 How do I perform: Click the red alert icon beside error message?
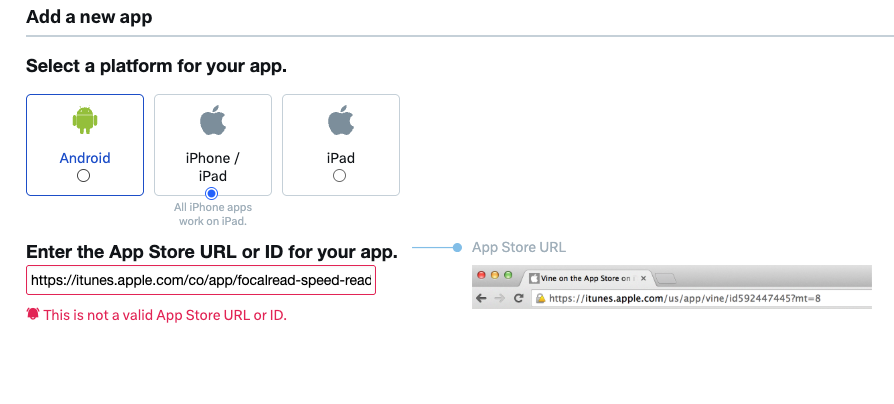point(33,314)
